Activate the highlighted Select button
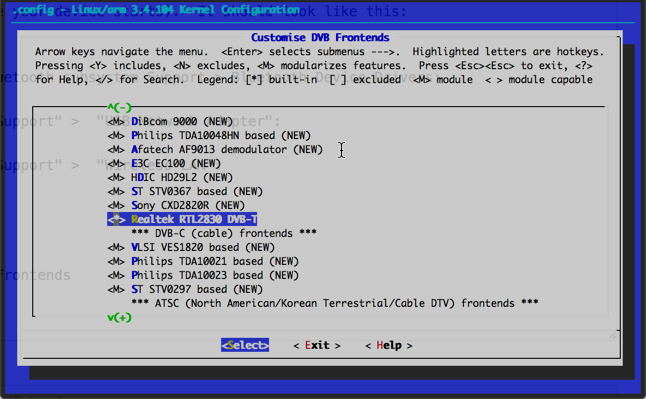Viewport: 646px width, 399px height. [245, 345]
